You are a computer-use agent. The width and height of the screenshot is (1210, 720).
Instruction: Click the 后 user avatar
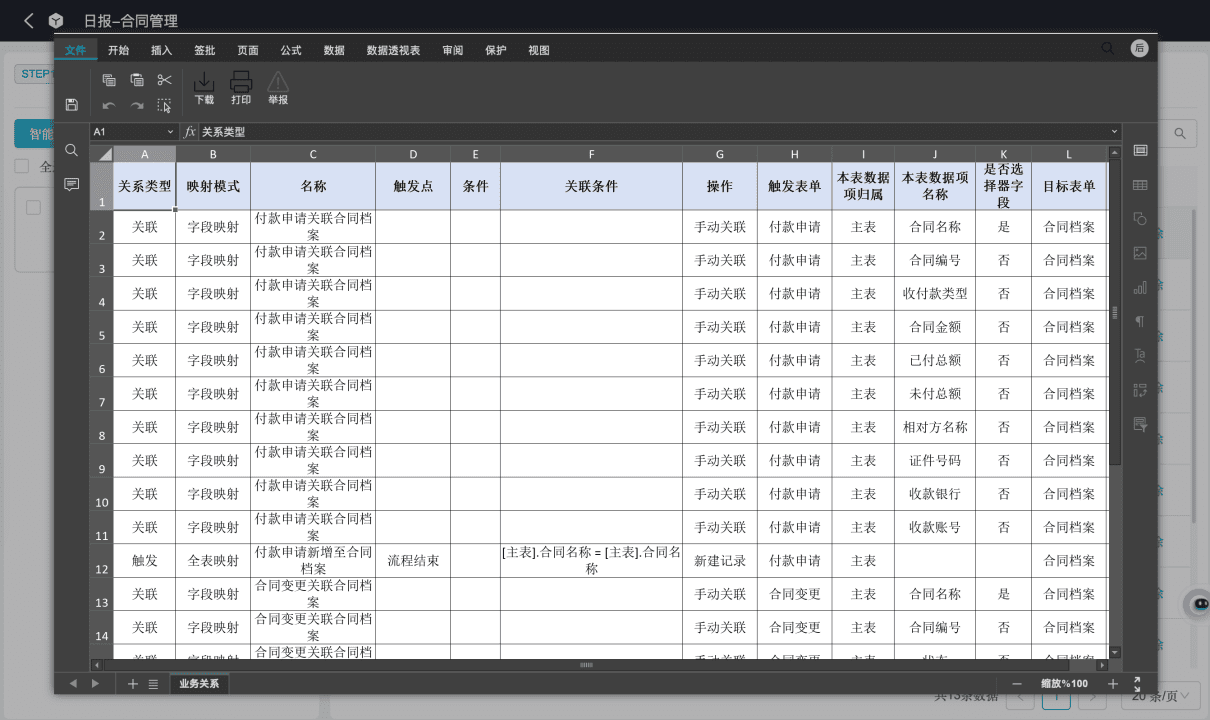click(x=1139, y=48)
